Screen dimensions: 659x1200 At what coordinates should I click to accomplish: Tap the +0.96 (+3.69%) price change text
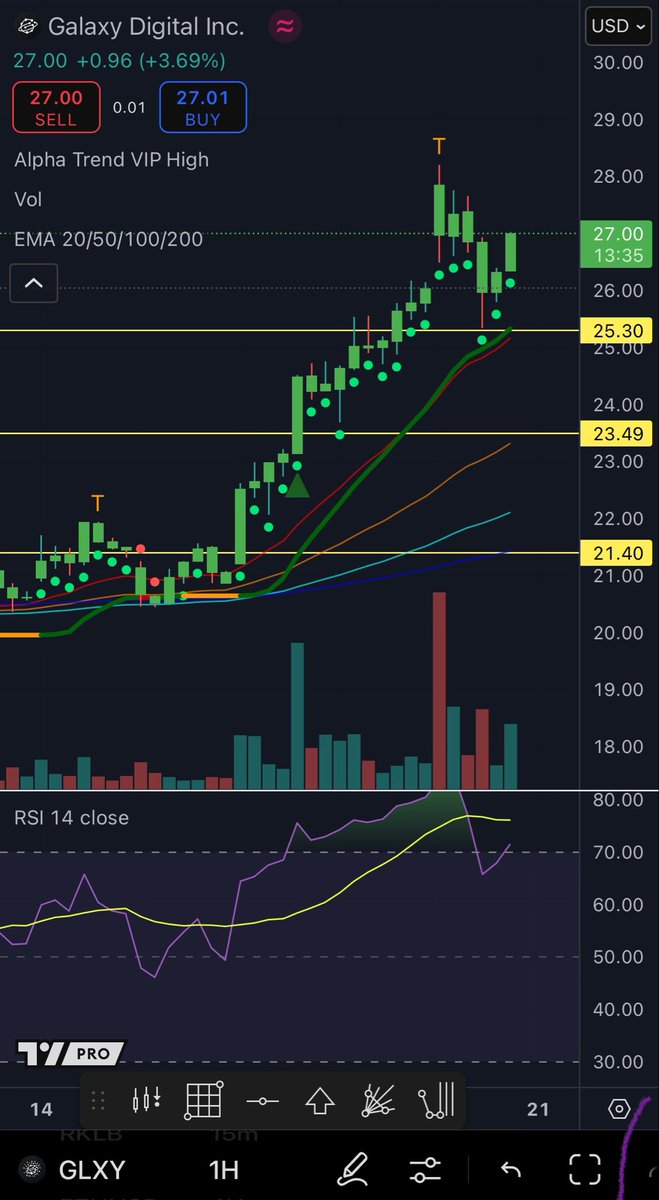151,61
